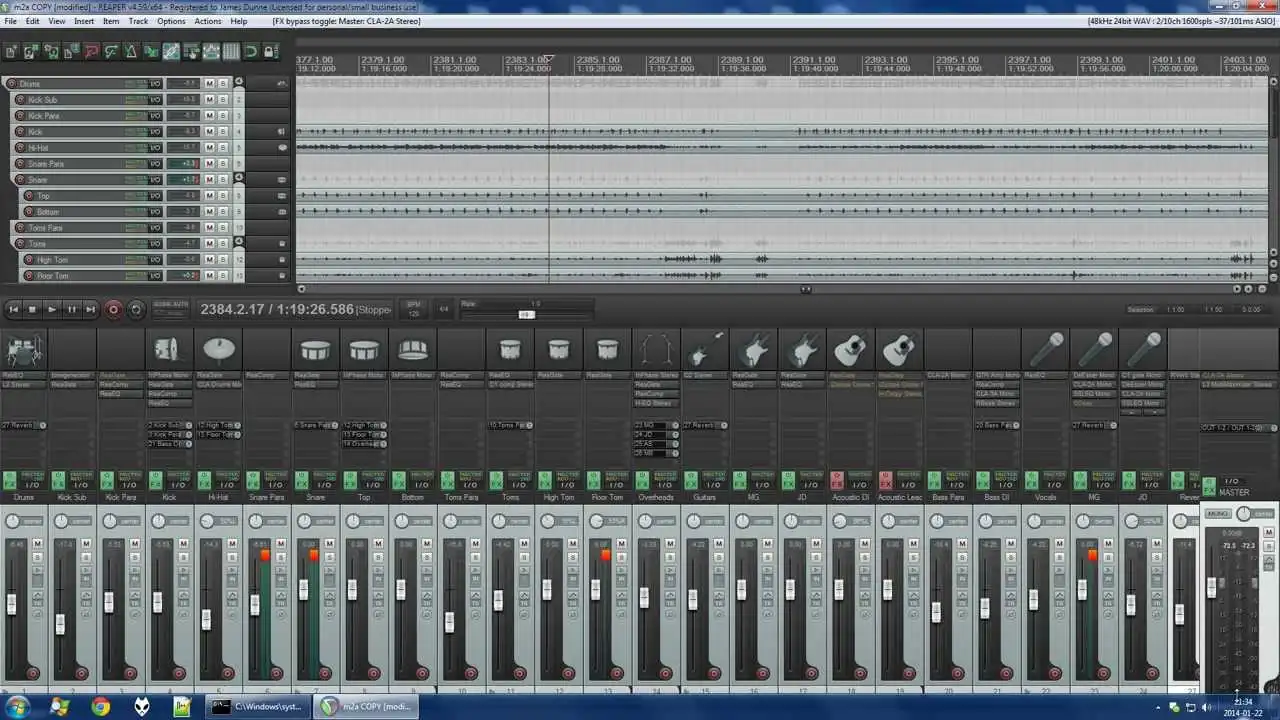Image resolution: width=1280 pixels, height=720 pixels.
Task: Toggle the red FX button on Acoustic DI
Action: [x=837, y=481]
